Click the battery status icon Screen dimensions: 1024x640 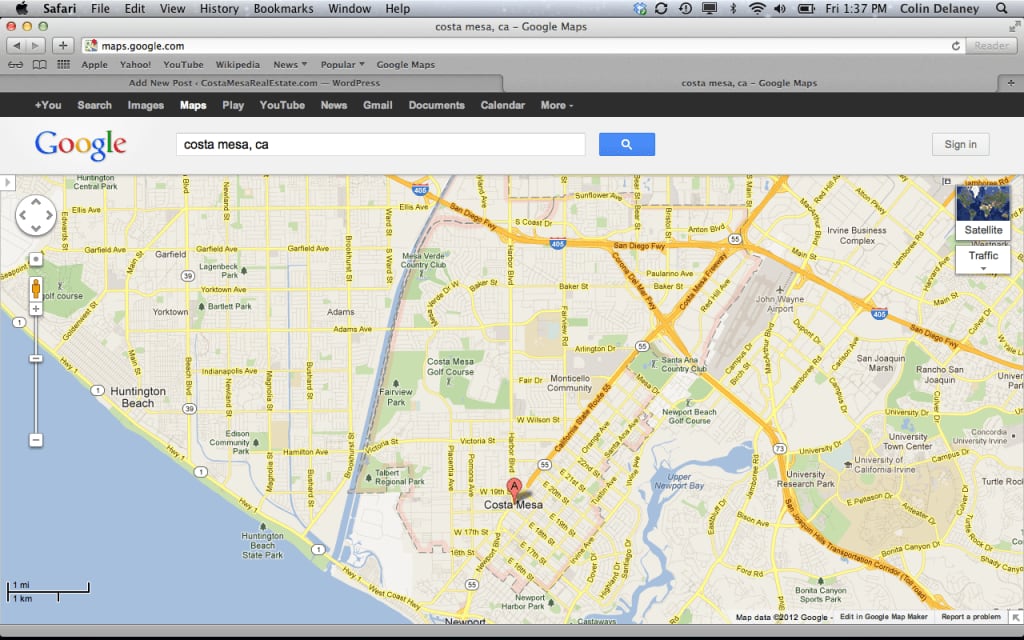pos(807,8)
